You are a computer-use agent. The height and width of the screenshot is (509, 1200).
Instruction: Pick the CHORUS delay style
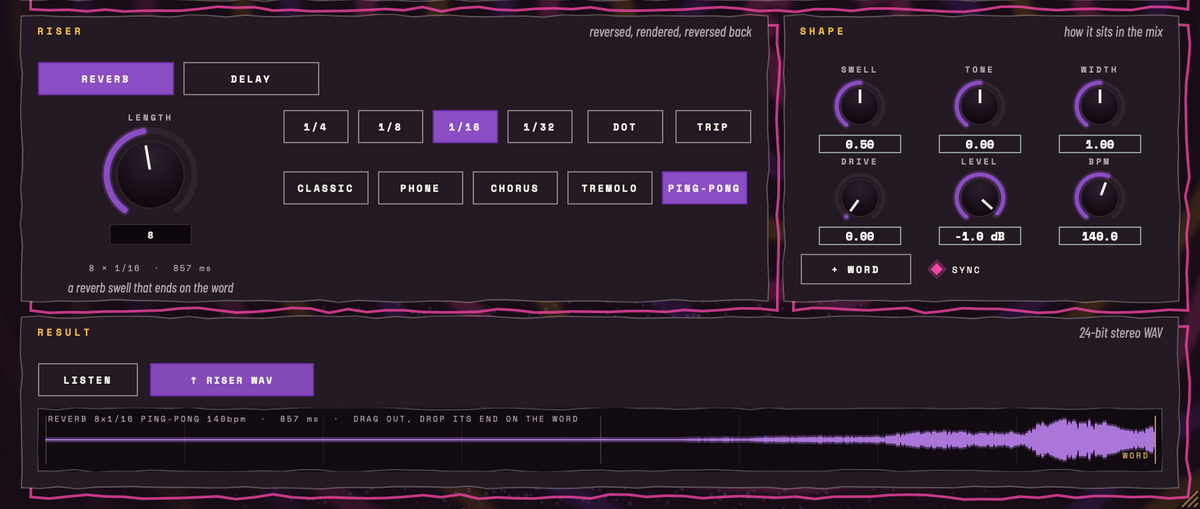515,188
